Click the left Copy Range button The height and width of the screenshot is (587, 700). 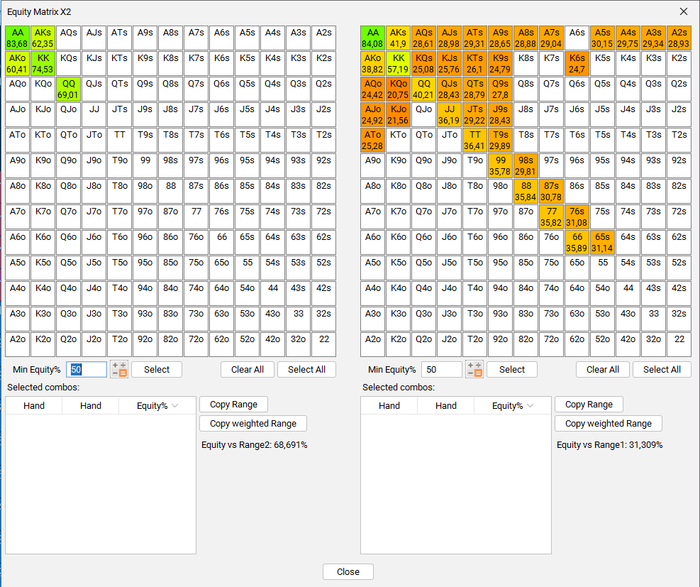tap(233, 404)
